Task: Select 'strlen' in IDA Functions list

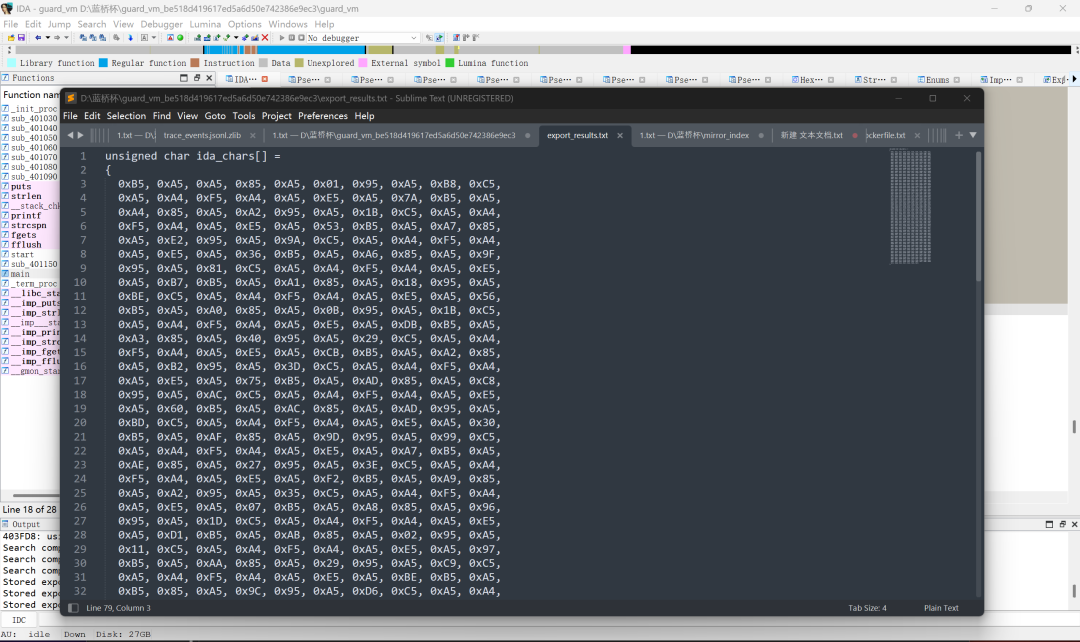Action: tap(26, 196)
